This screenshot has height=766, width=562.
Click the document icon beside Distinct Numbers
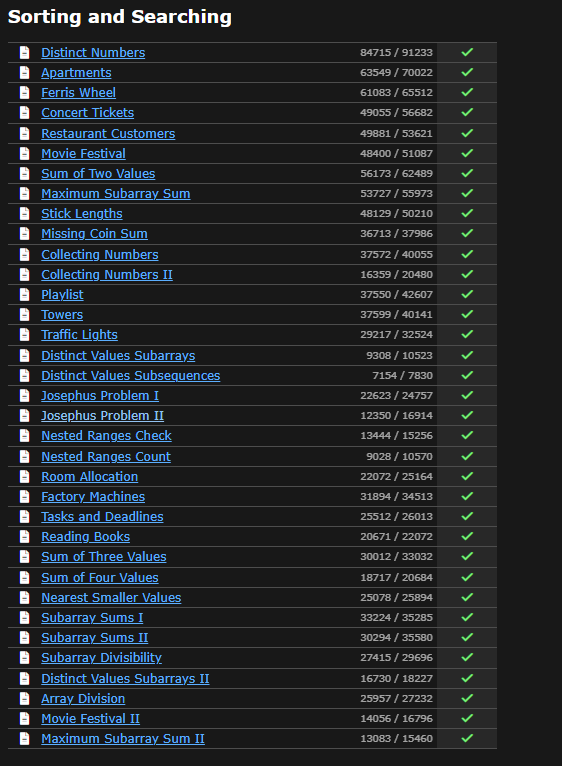coord(24,52)
